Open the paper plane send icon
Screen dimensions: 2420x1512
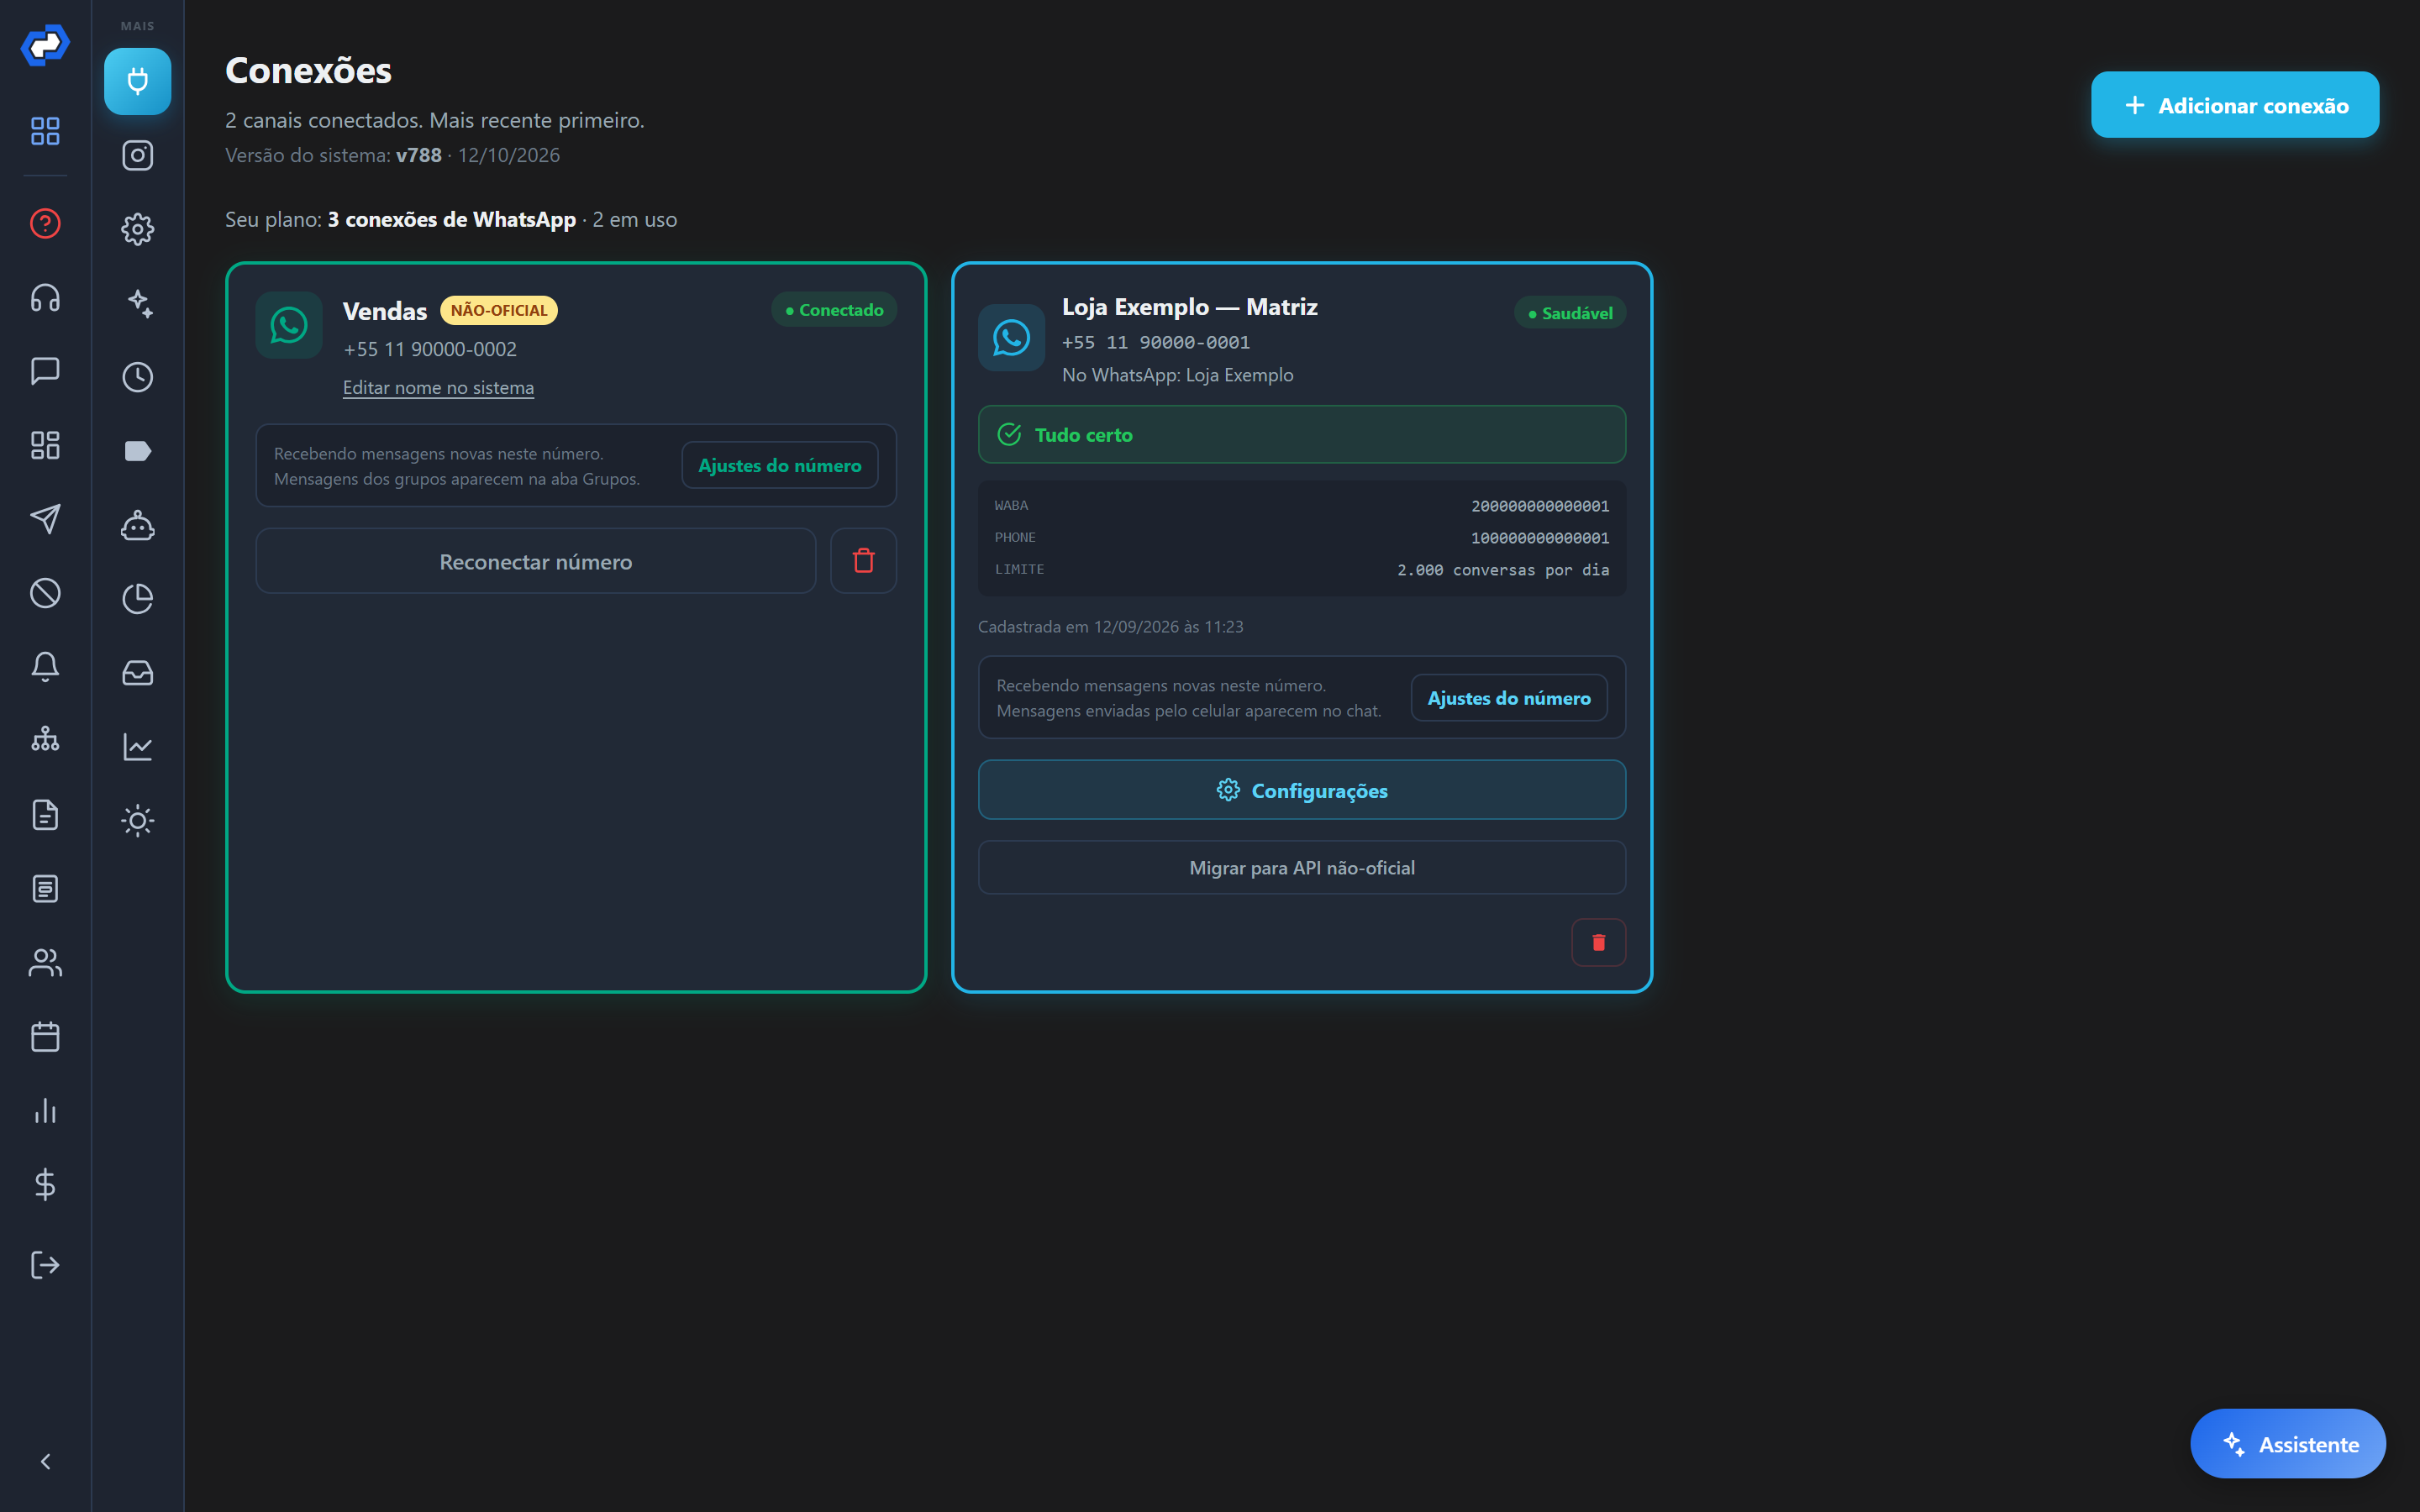pyautogui.click(x=45, y=519)
